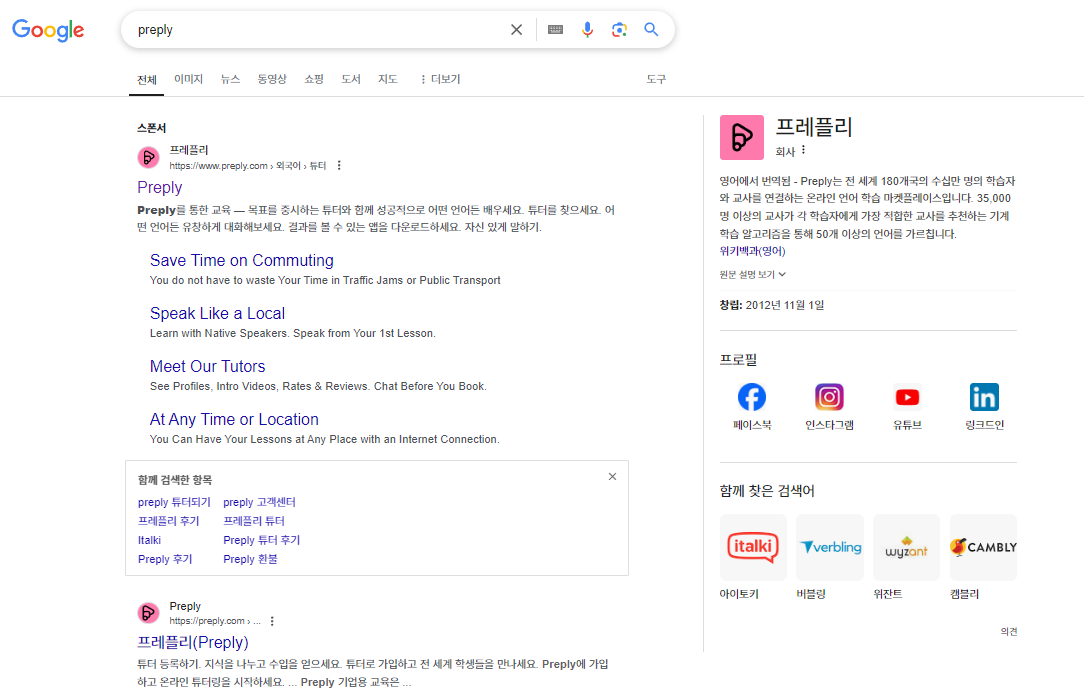Click 프레플리 knowledge panel title
1084x696 pixels.
814,127
